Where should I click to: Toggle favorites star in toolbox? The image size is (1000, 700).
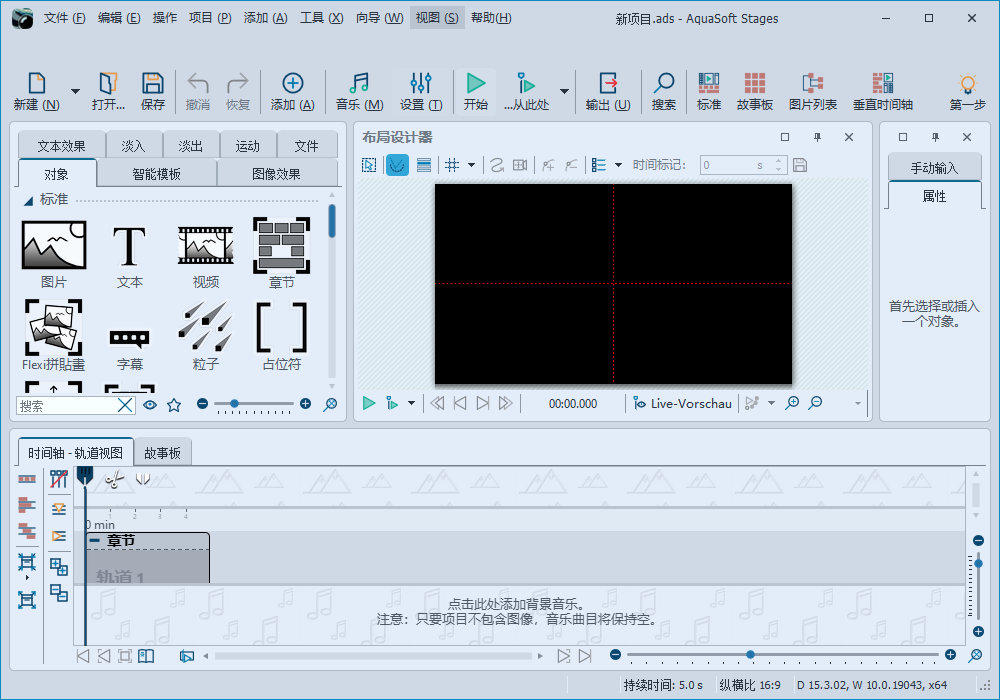[x=174, y=405]
